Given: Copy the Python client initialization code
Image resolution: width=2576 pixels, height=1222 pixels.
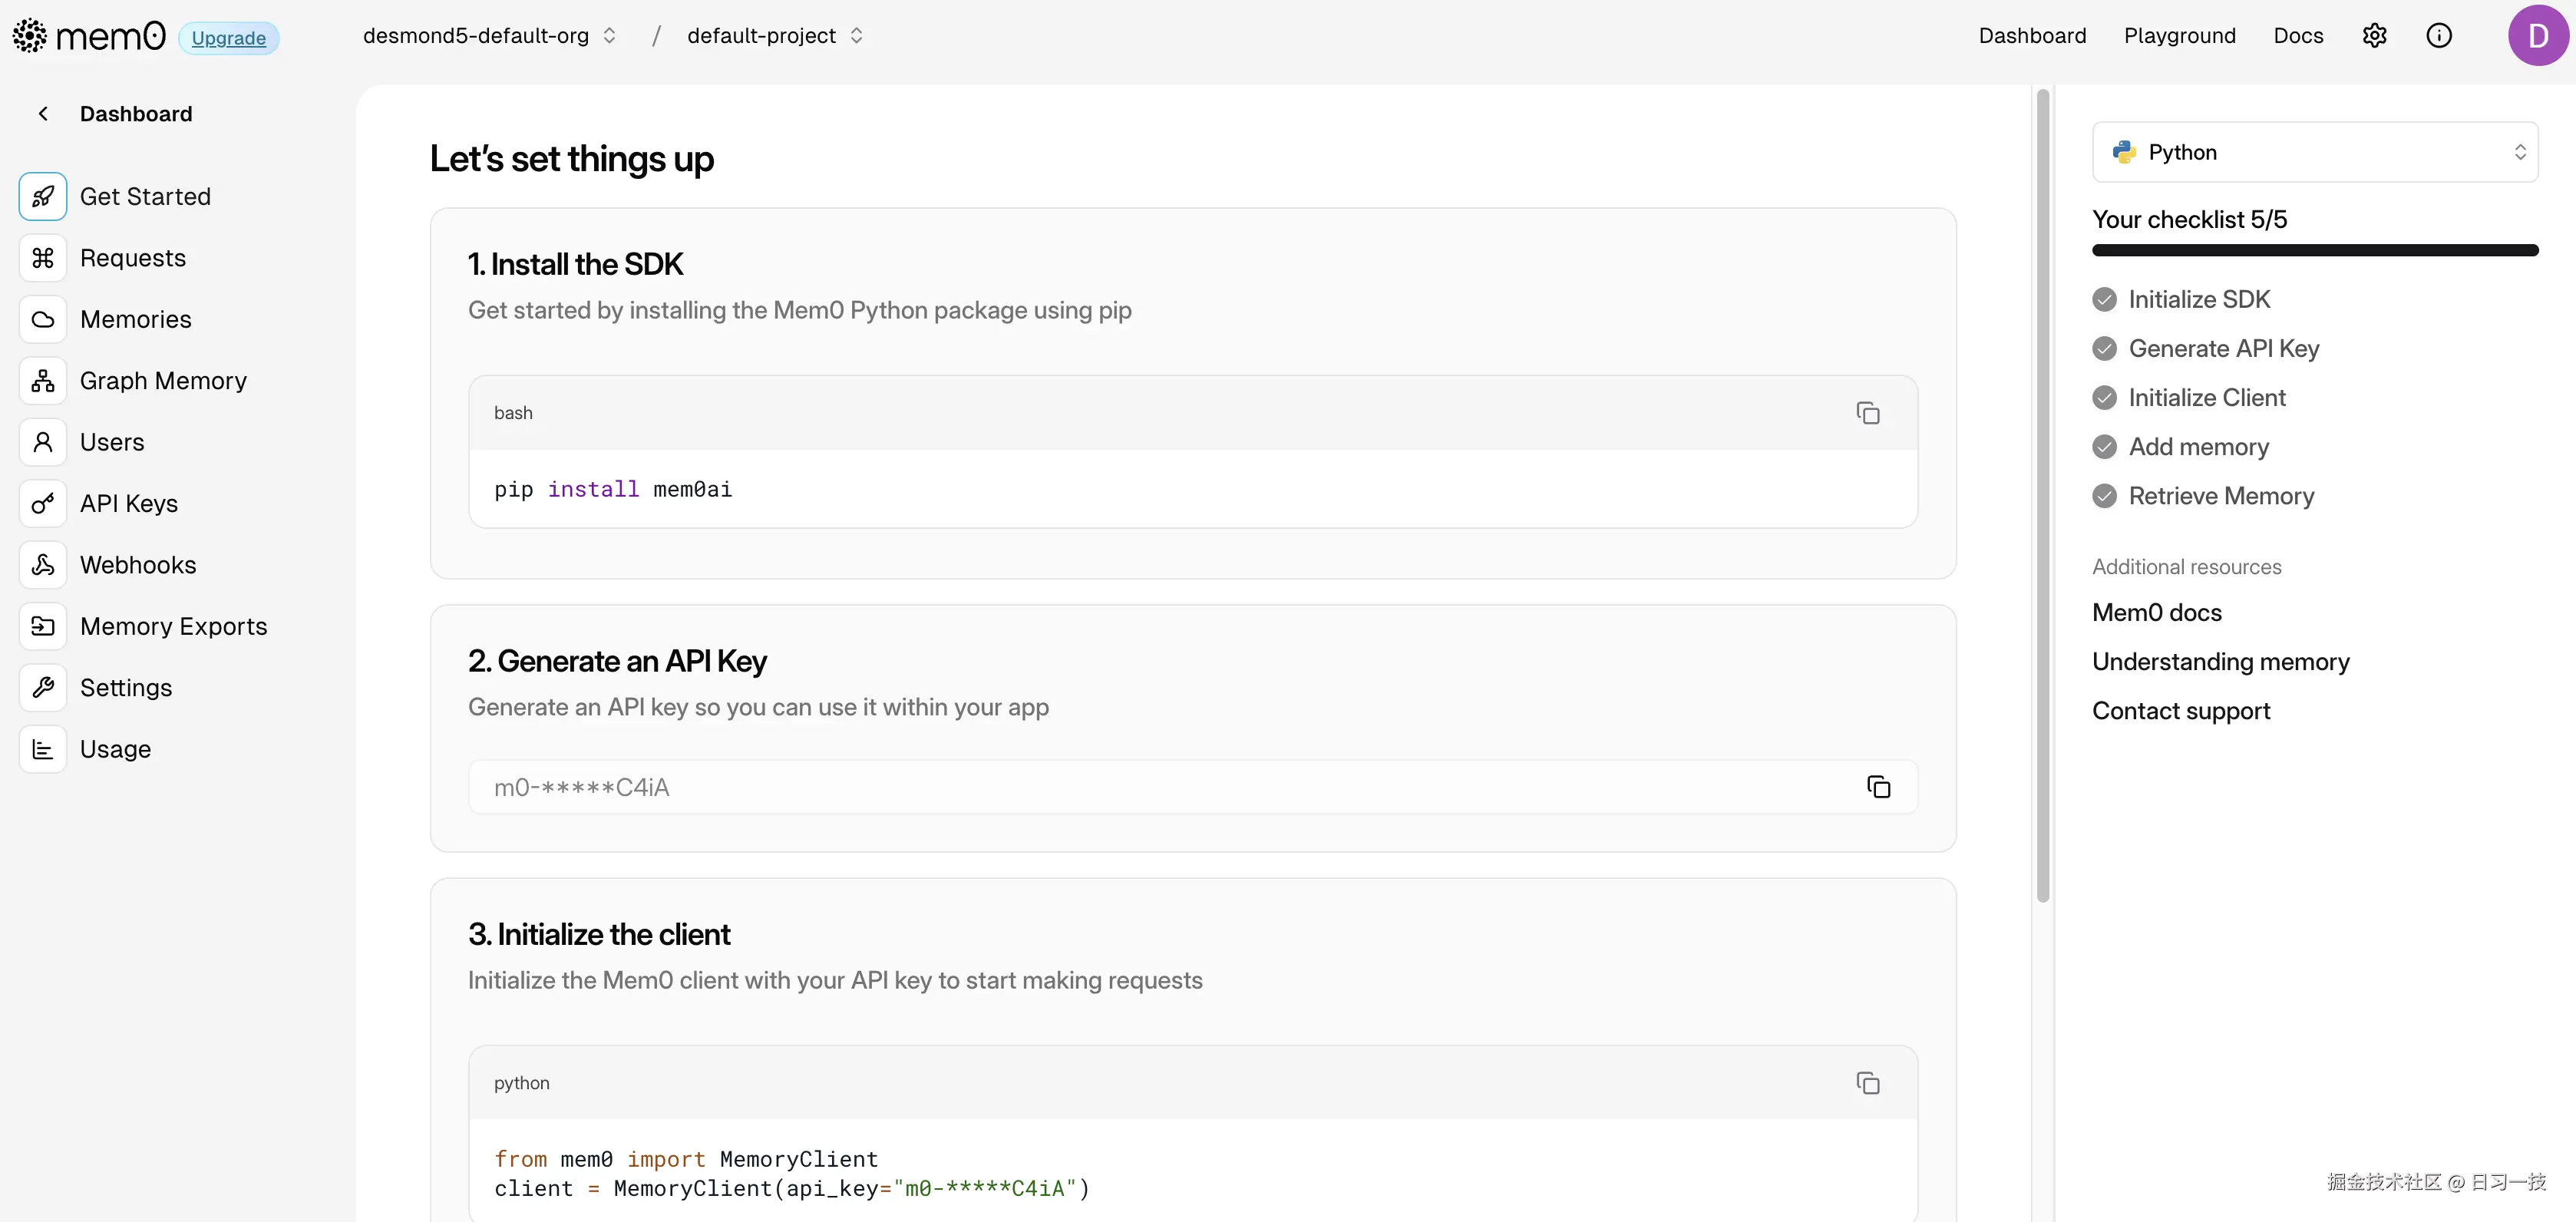Looking at the screenshot, I should (x=1867, y=1083).
